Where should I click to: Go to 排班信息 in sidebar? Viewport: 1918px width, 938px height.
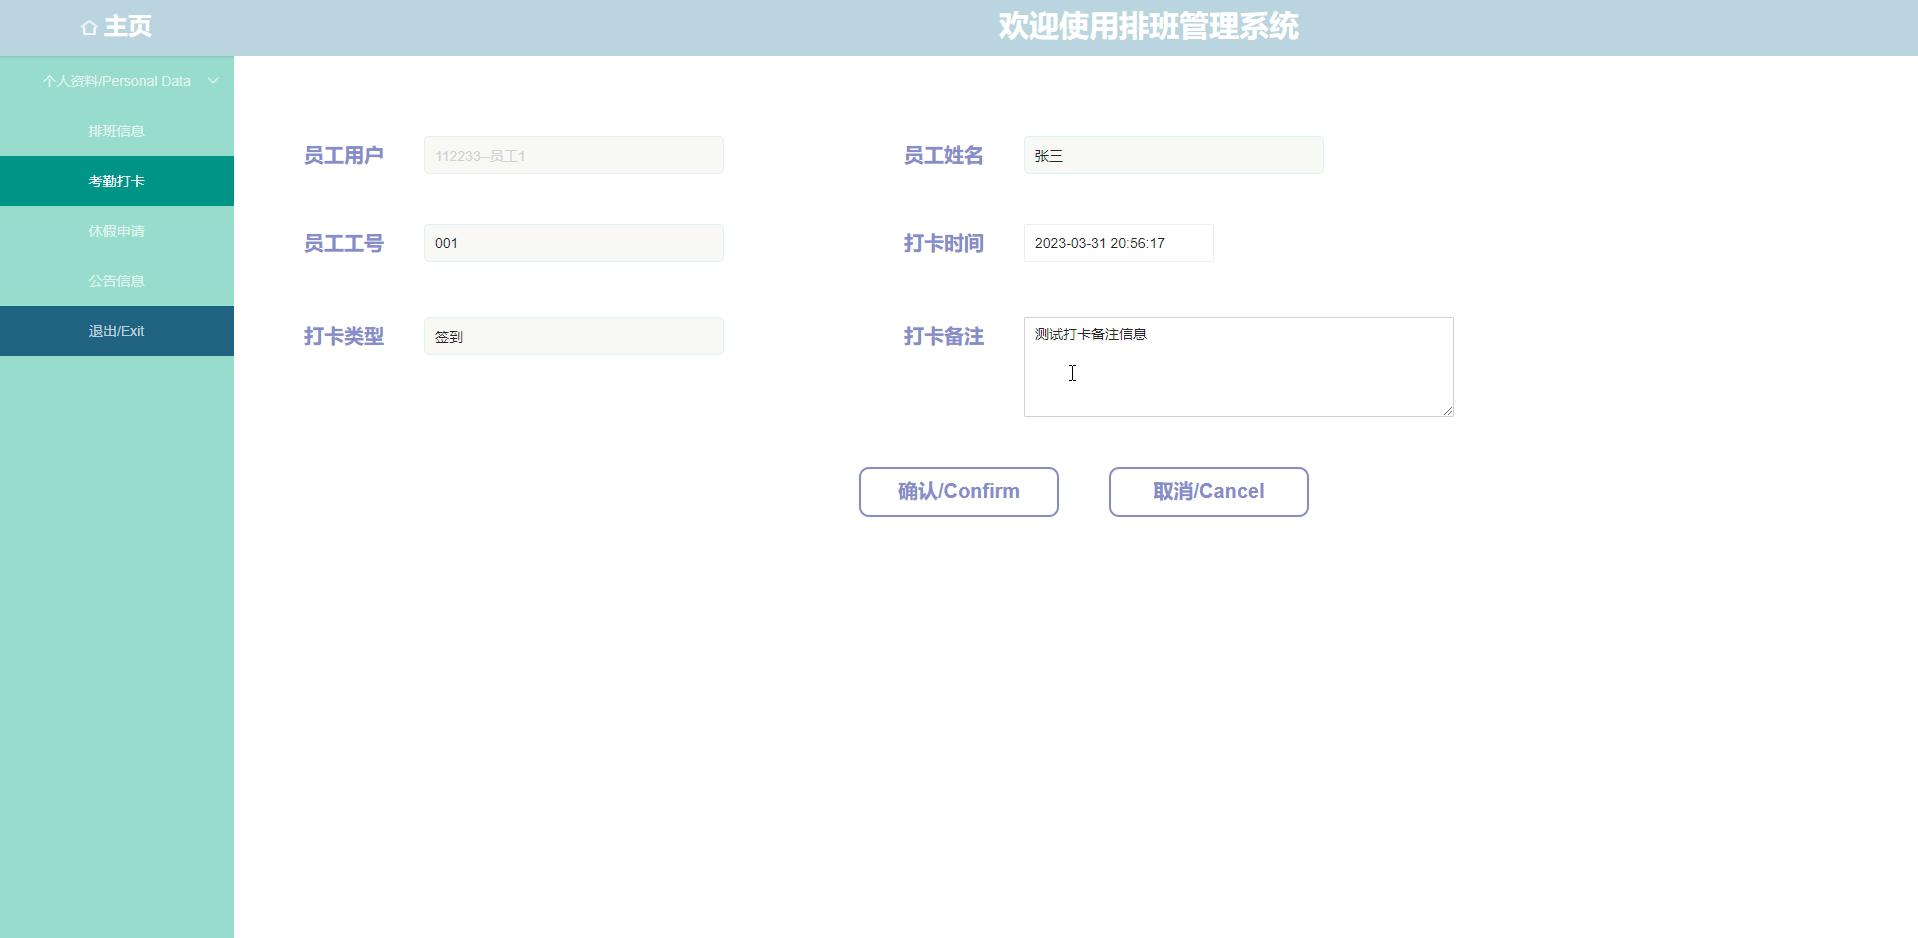117,131
